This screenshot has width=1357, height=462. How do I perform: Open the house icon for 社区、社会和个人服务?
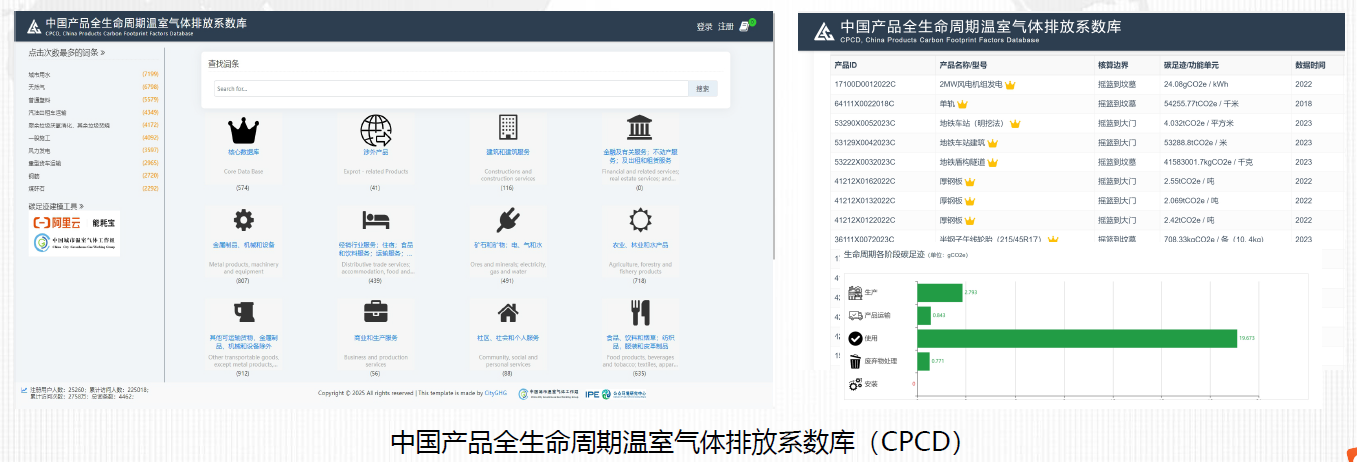click(508, 313)
